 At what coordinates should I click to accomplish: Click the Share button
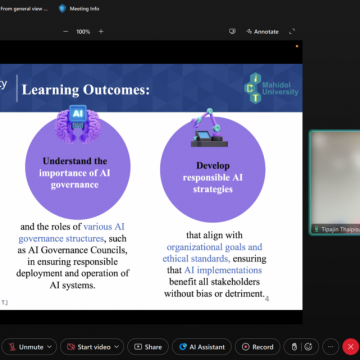148,347
